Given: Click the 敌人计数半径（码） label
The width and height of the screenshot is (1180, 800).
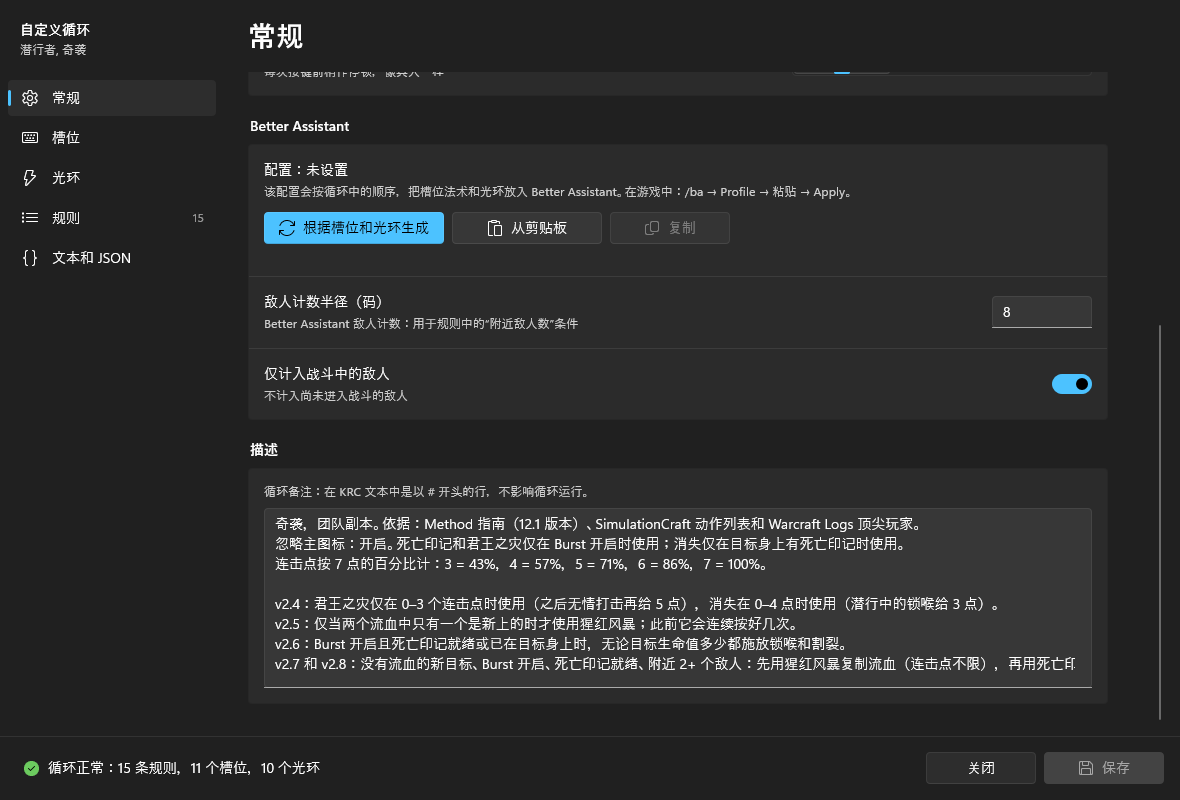Looking at the screenshot, I should pos(324,302).
